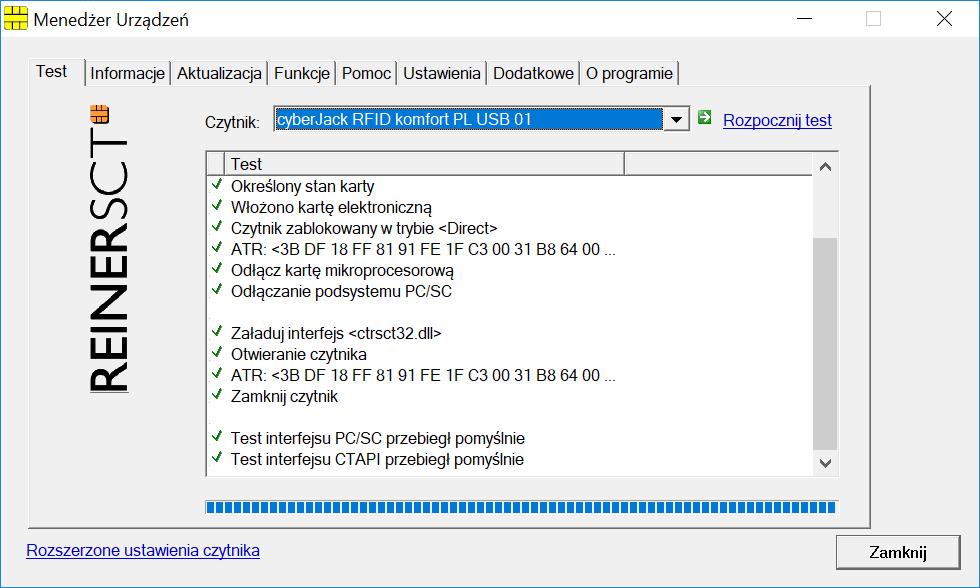Go to the Ustawienia tab
The height and width of the screenshot is (588, 980).
442,73
